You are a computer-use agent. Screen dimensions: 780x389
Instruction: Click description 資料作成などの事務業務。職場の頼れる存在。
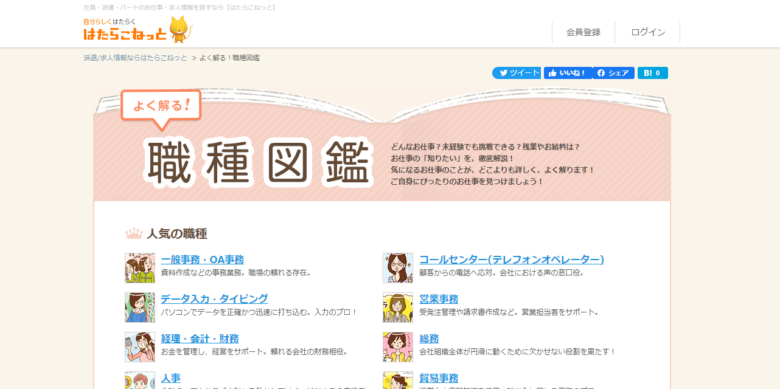[236, 273]
